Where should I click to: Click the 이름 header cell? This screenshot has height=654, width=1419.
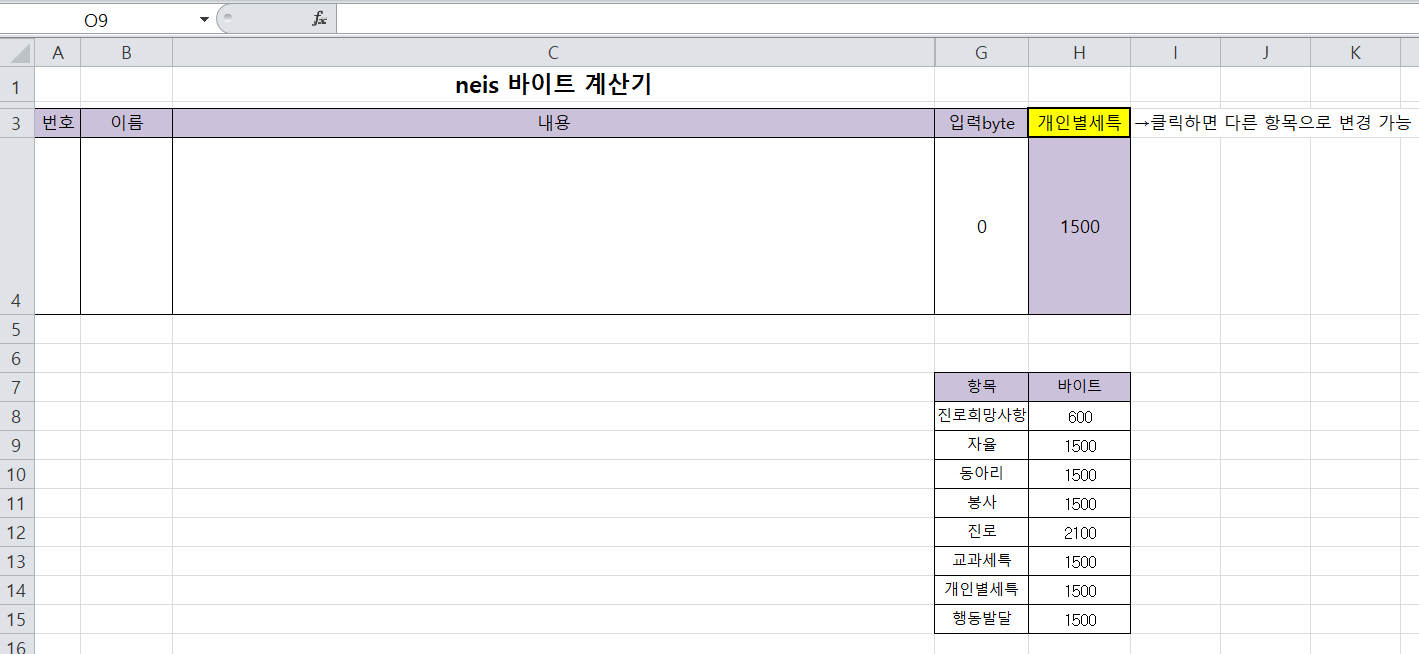pyautogui.click(x=126, y=123)
